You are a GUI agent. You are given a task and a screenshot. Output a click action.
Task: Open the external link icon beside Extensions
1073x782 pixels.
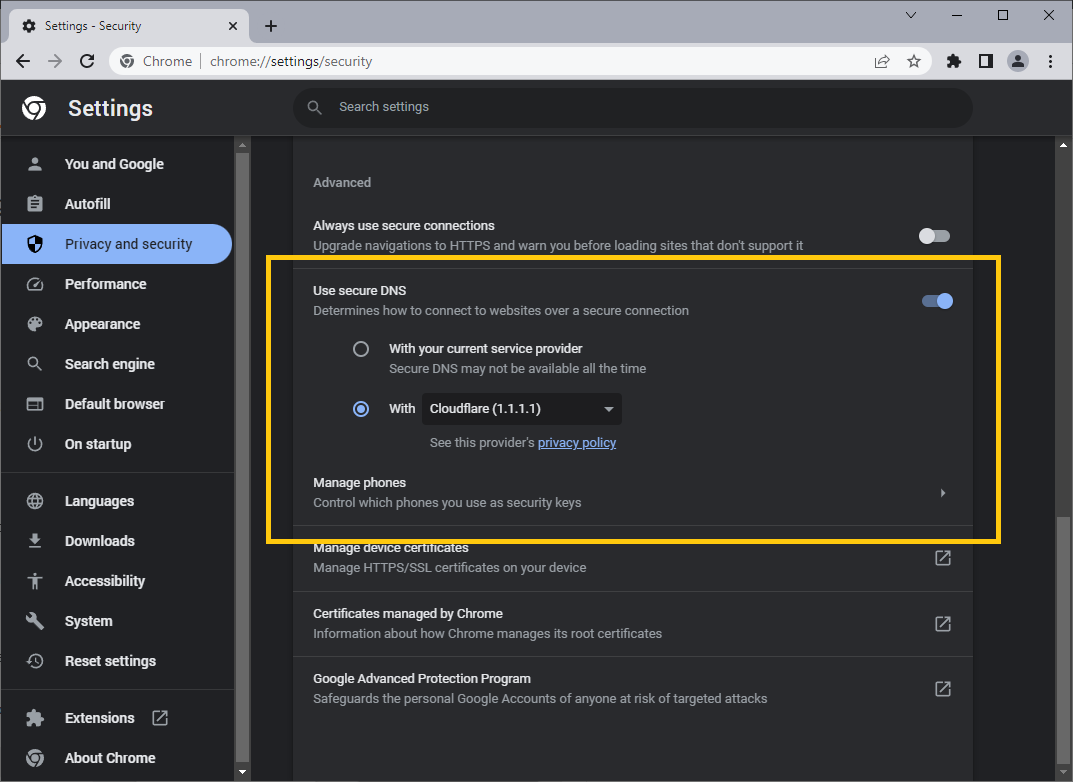[x=160, y=718]
